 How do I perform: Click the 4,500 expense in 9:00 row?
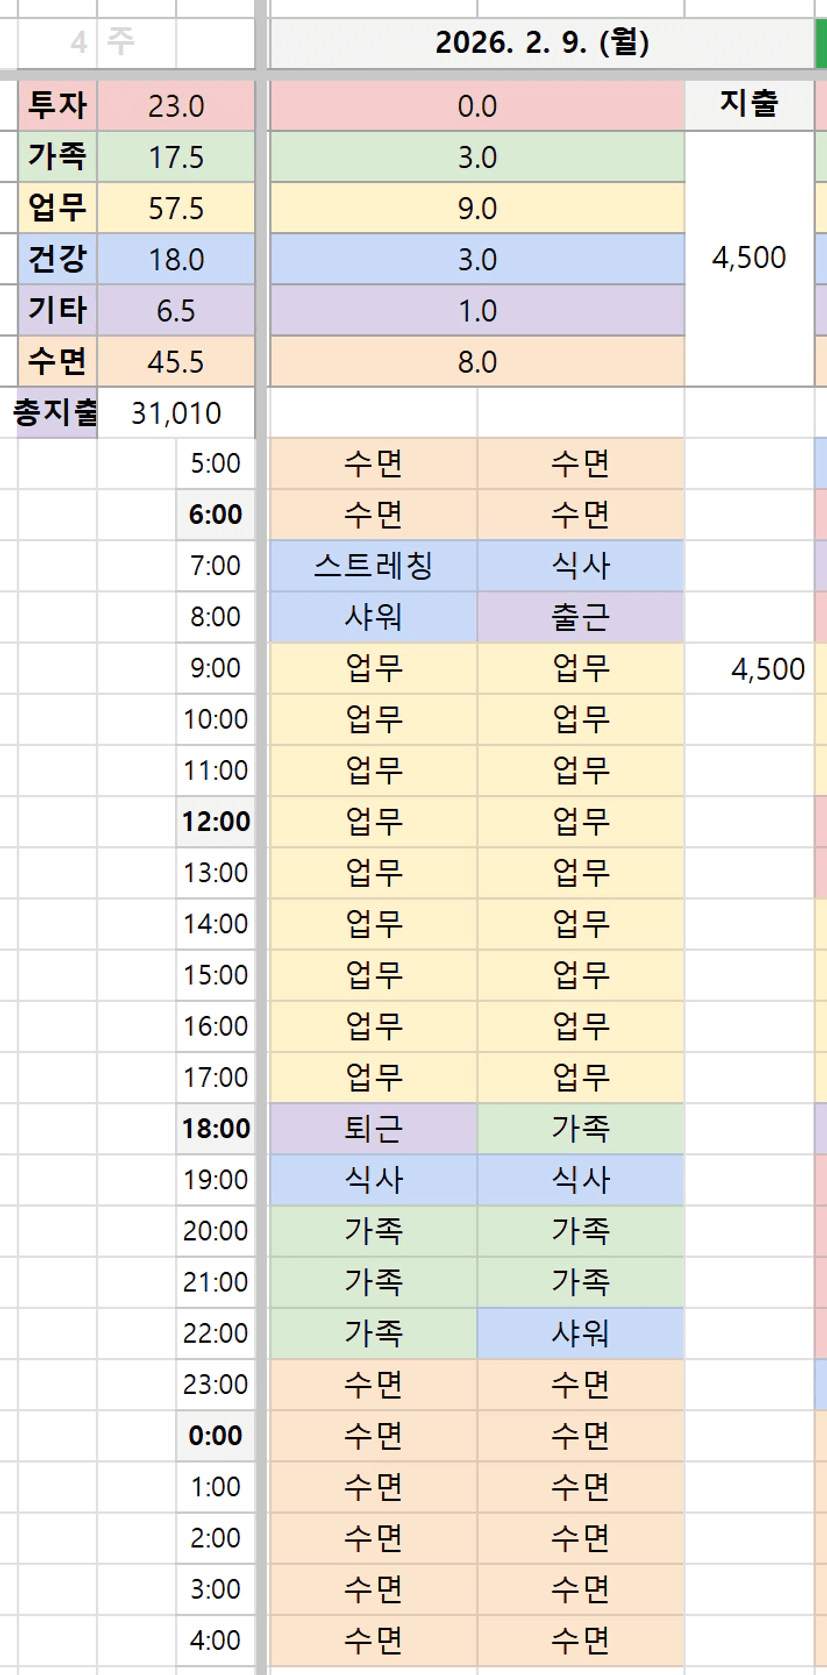click(767, 668)
